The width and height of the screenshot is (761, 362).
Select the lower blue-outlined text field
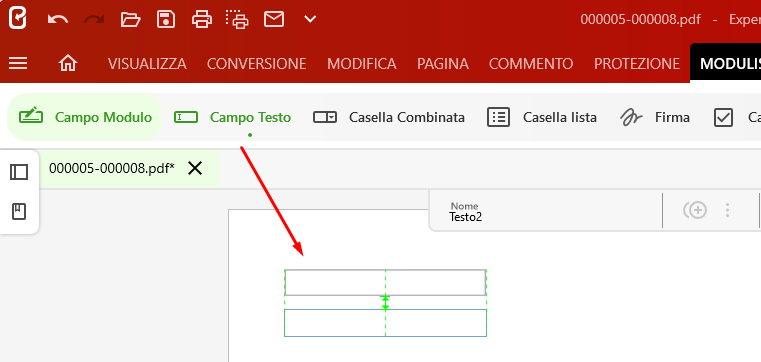coord(385,323)
